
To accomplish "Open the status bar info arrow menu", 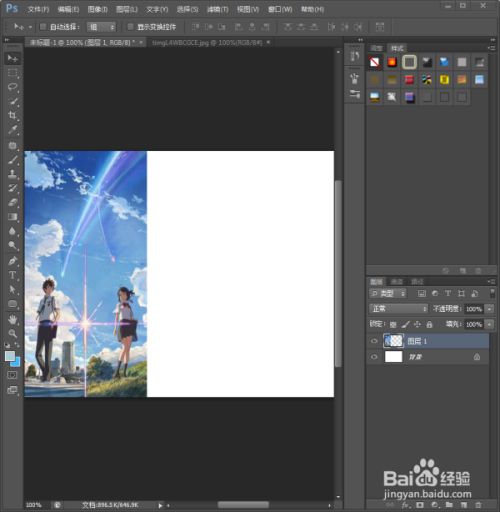I will pyautogui.click(x=160, y=505).
